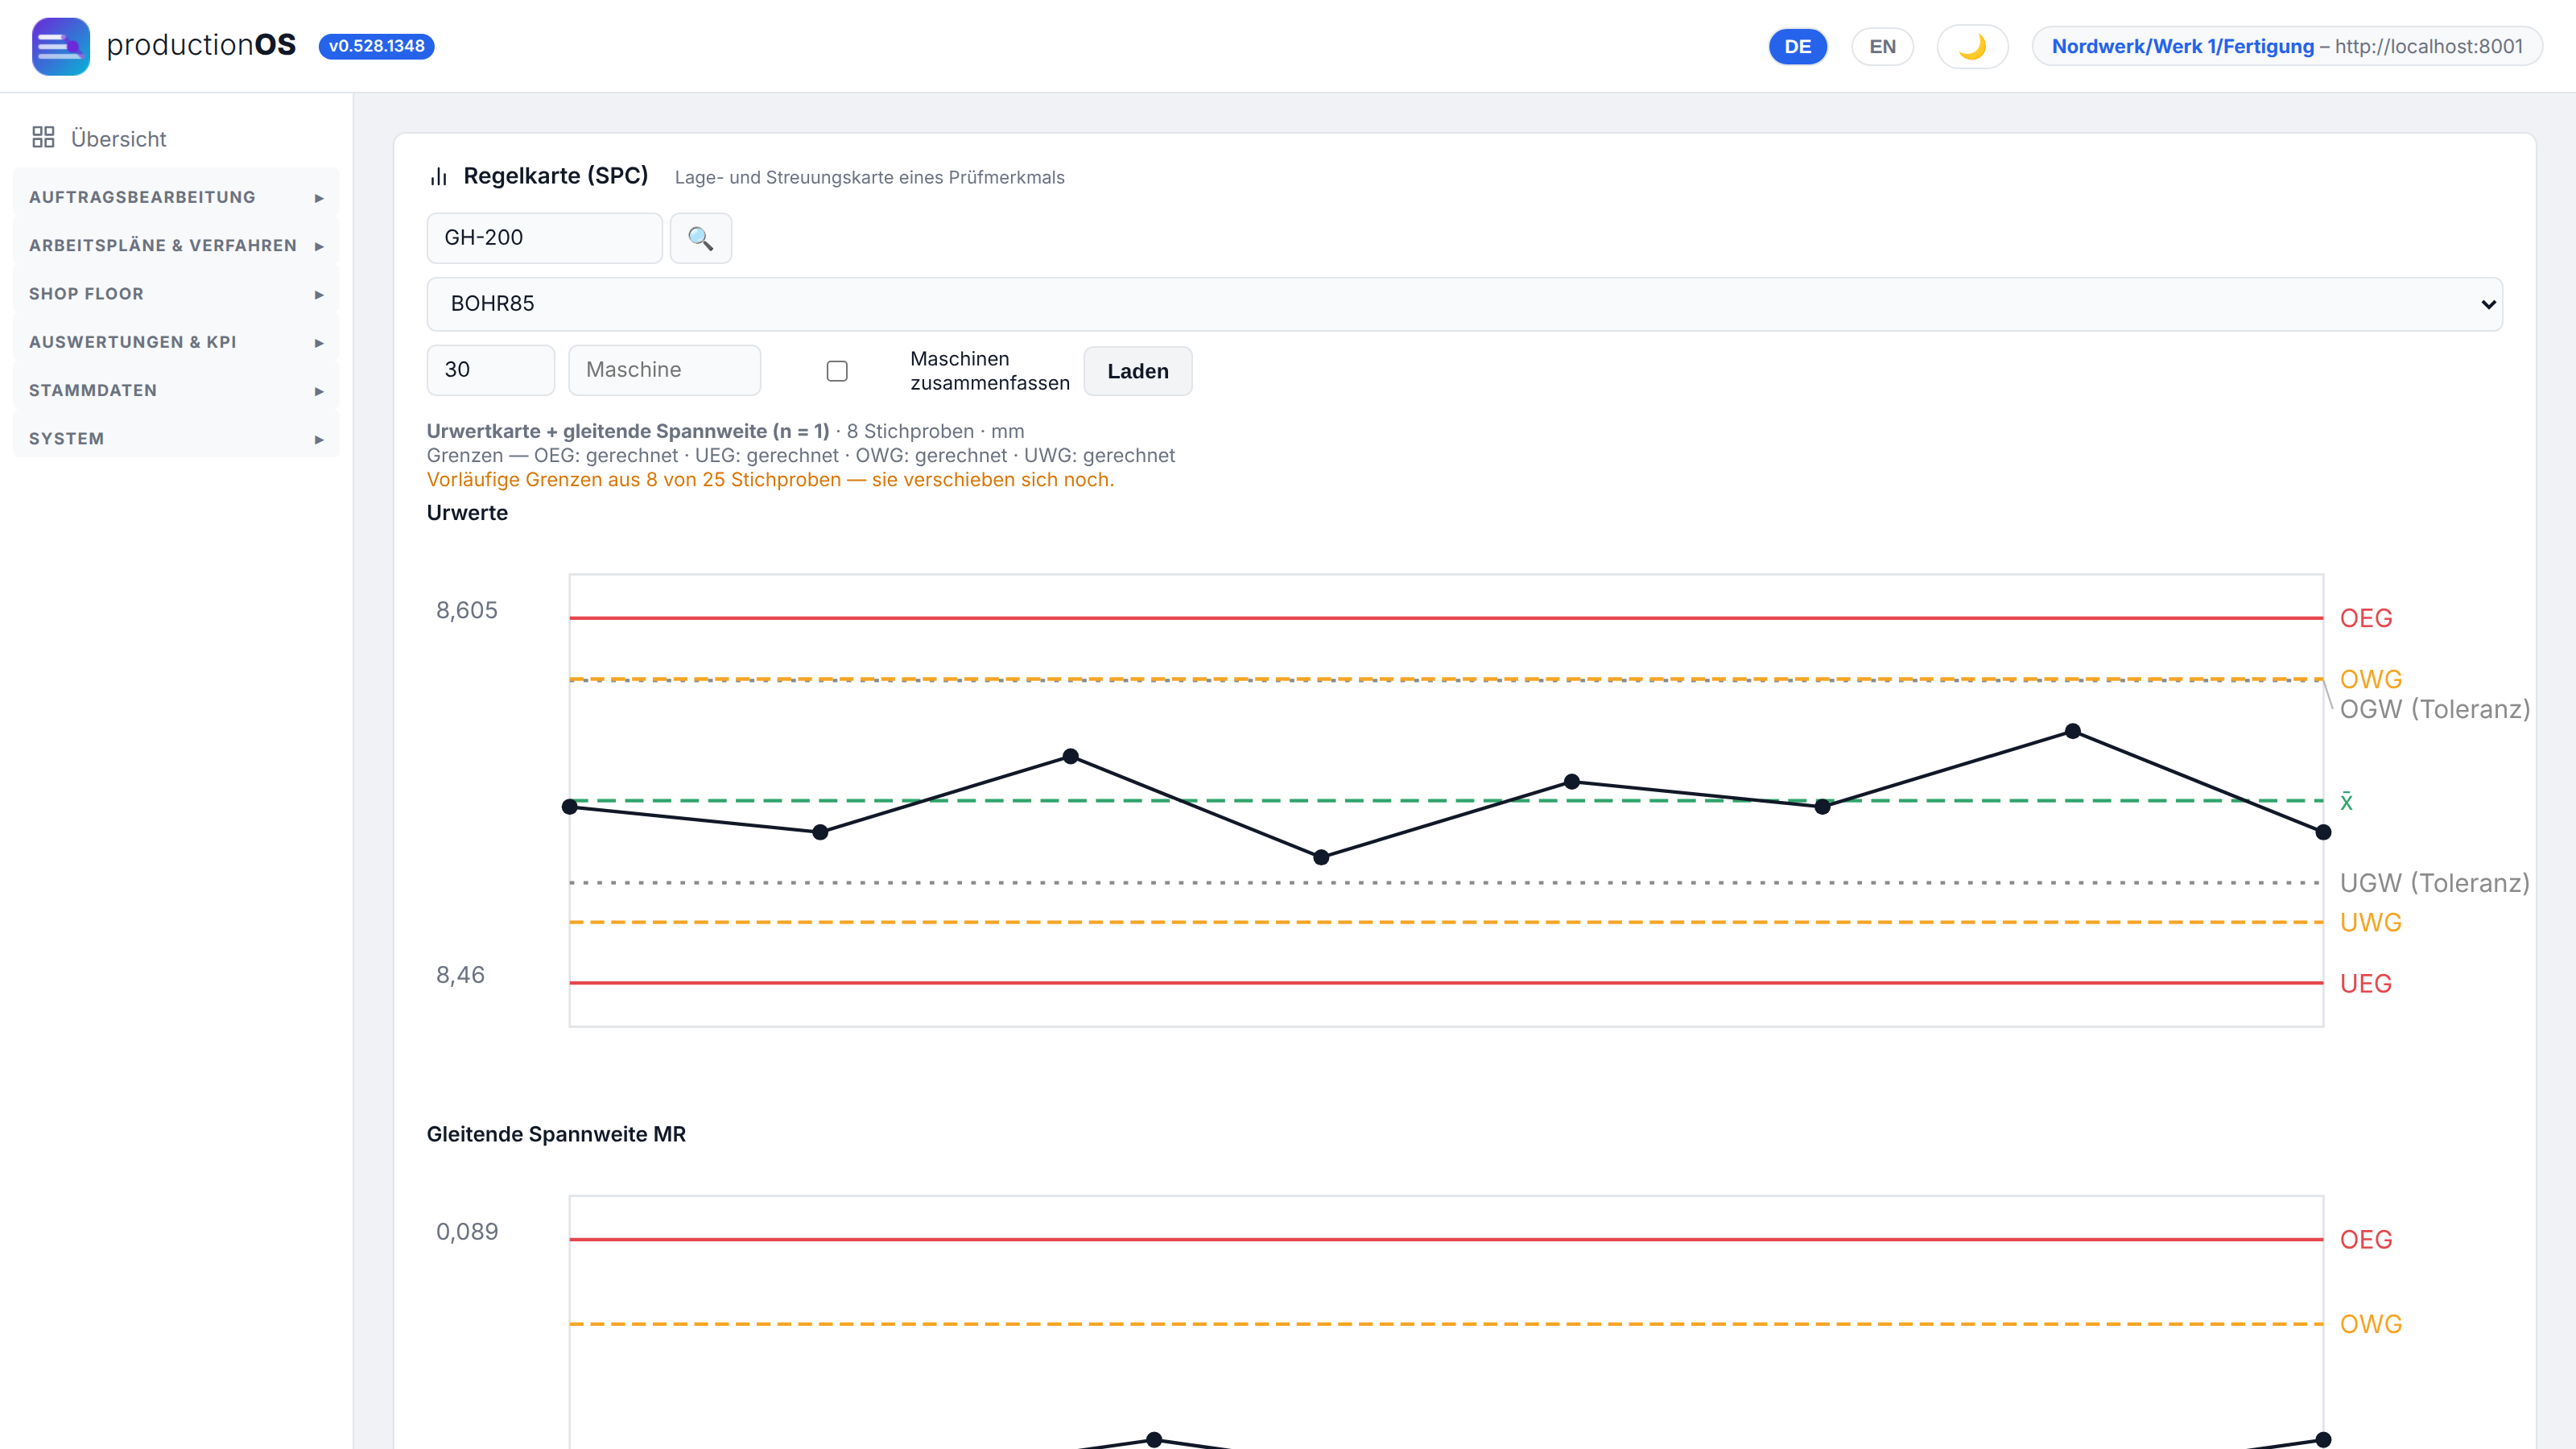
Task: Switch language to DE
Action: pyautogui.click(x=1797, y=47)
